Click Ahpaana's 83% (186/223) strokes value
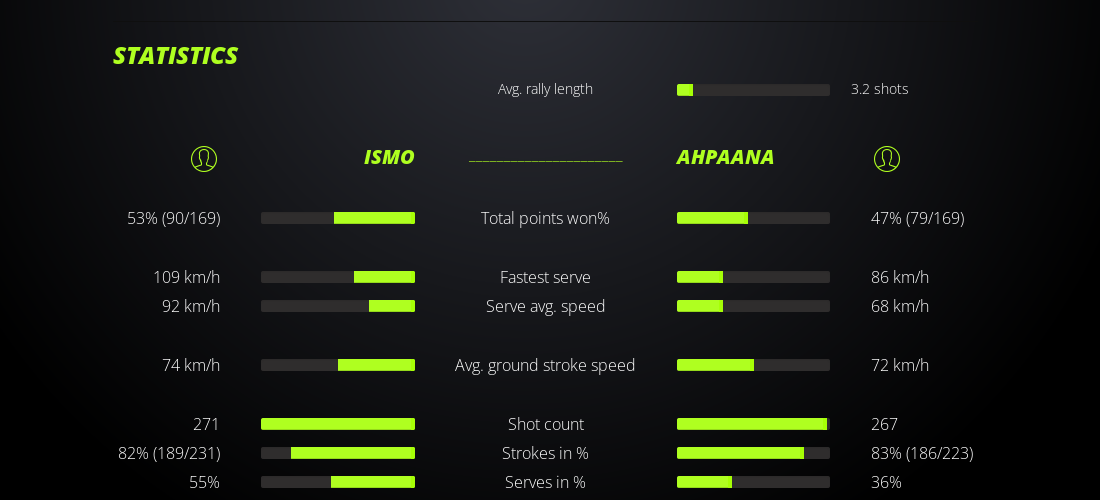 click(922, 453)
